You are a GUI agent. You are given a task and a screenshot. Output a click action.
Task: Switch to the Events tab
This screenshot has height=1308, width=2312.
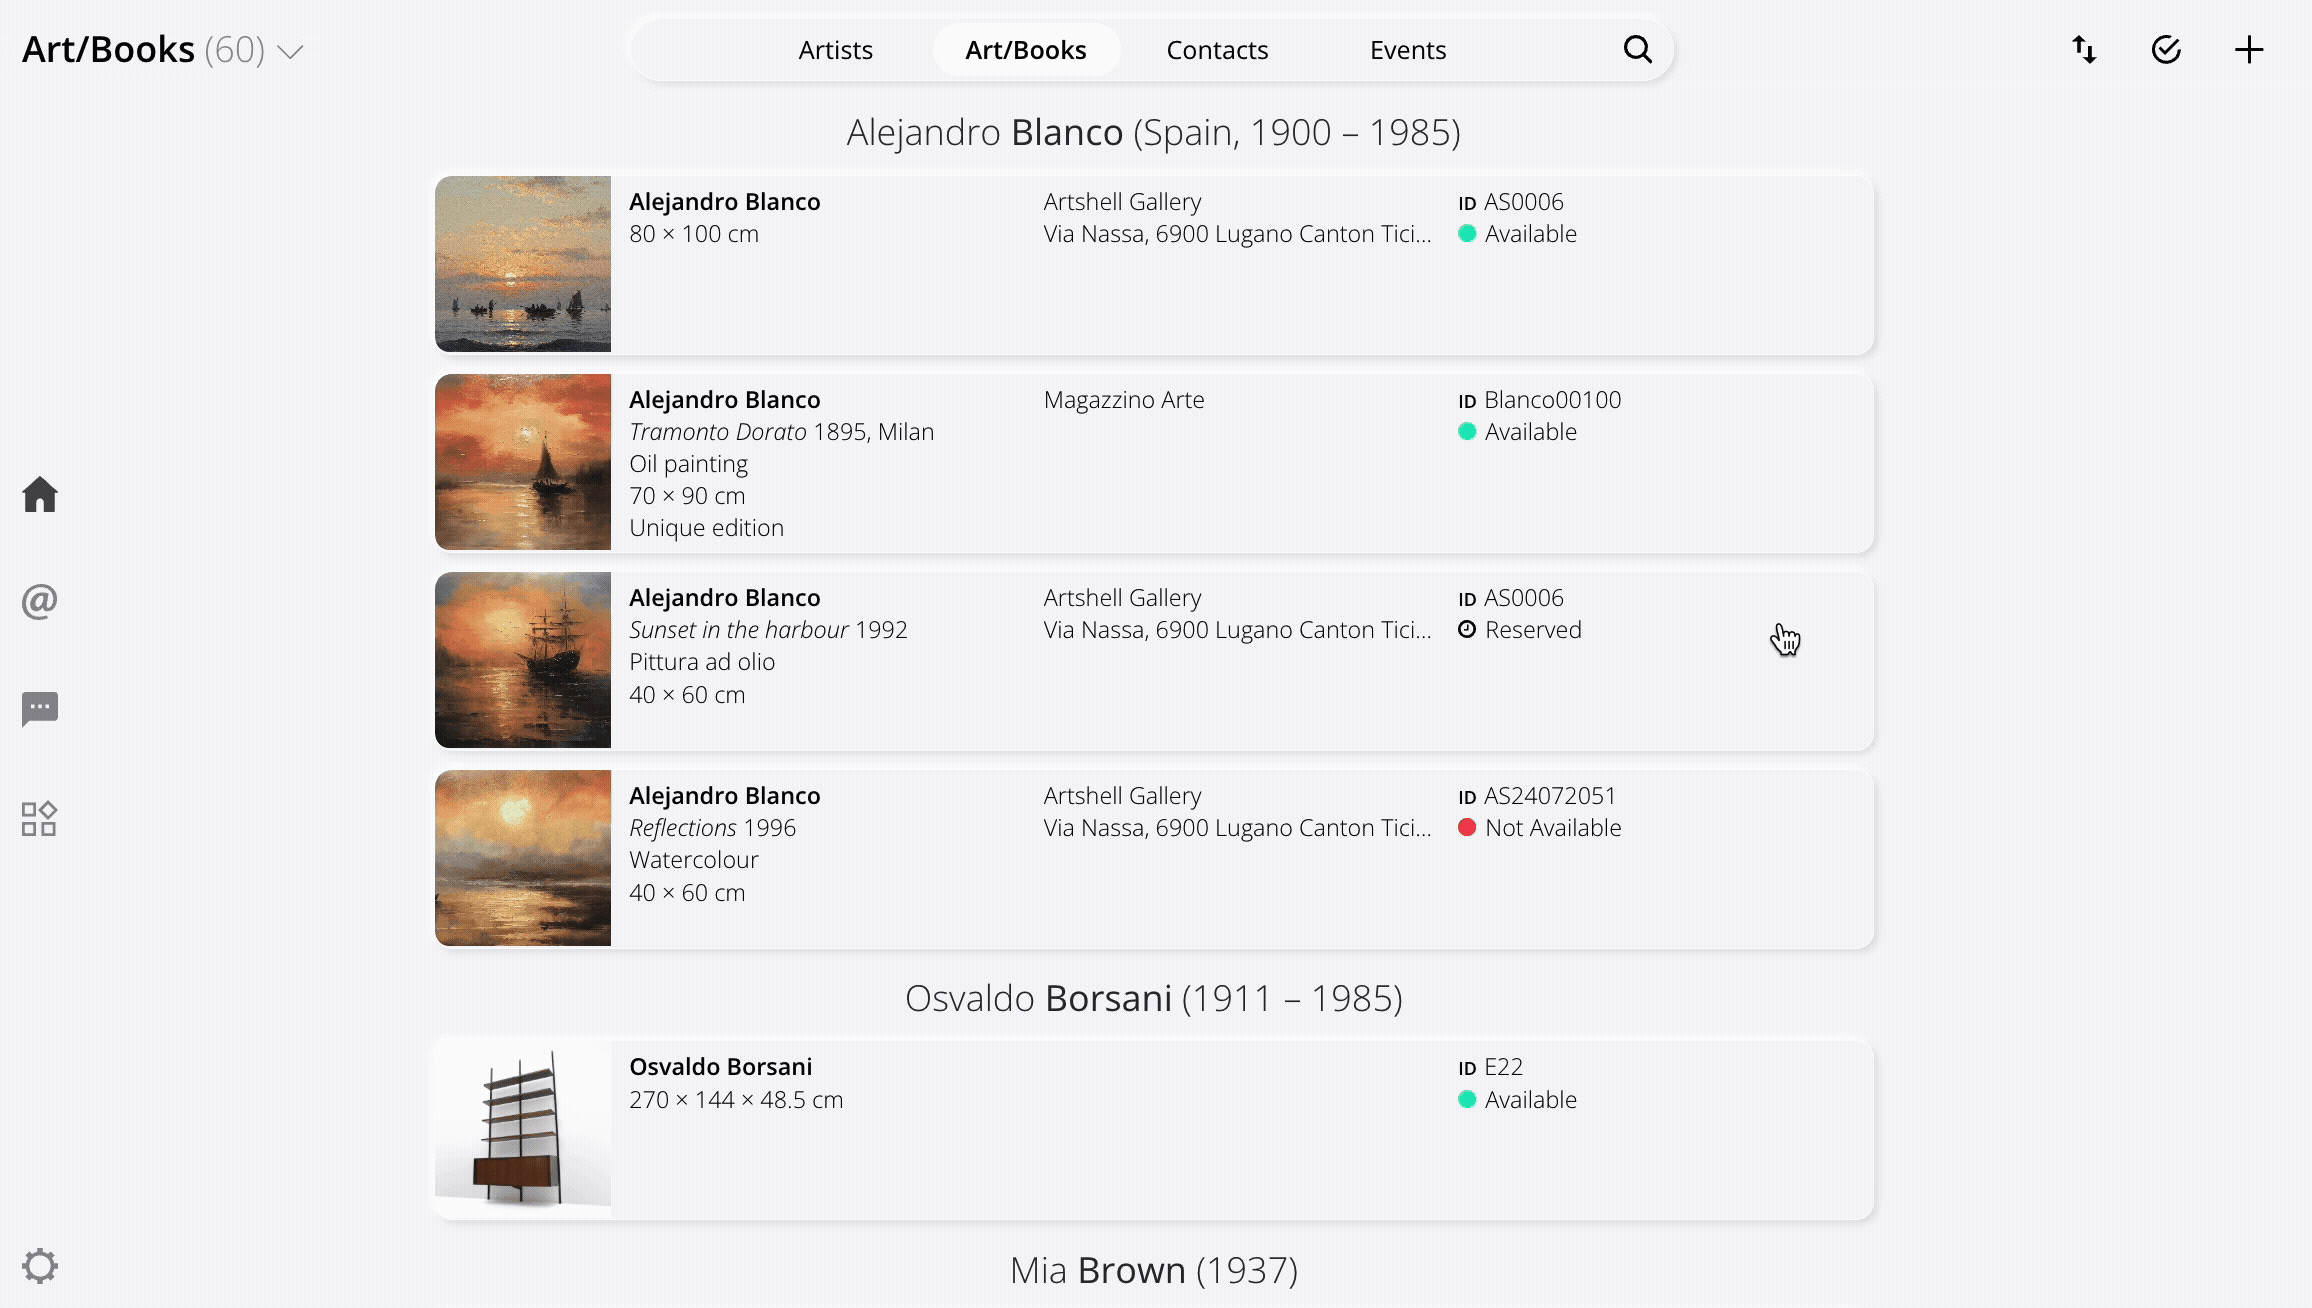click(x=1408, y=50)
